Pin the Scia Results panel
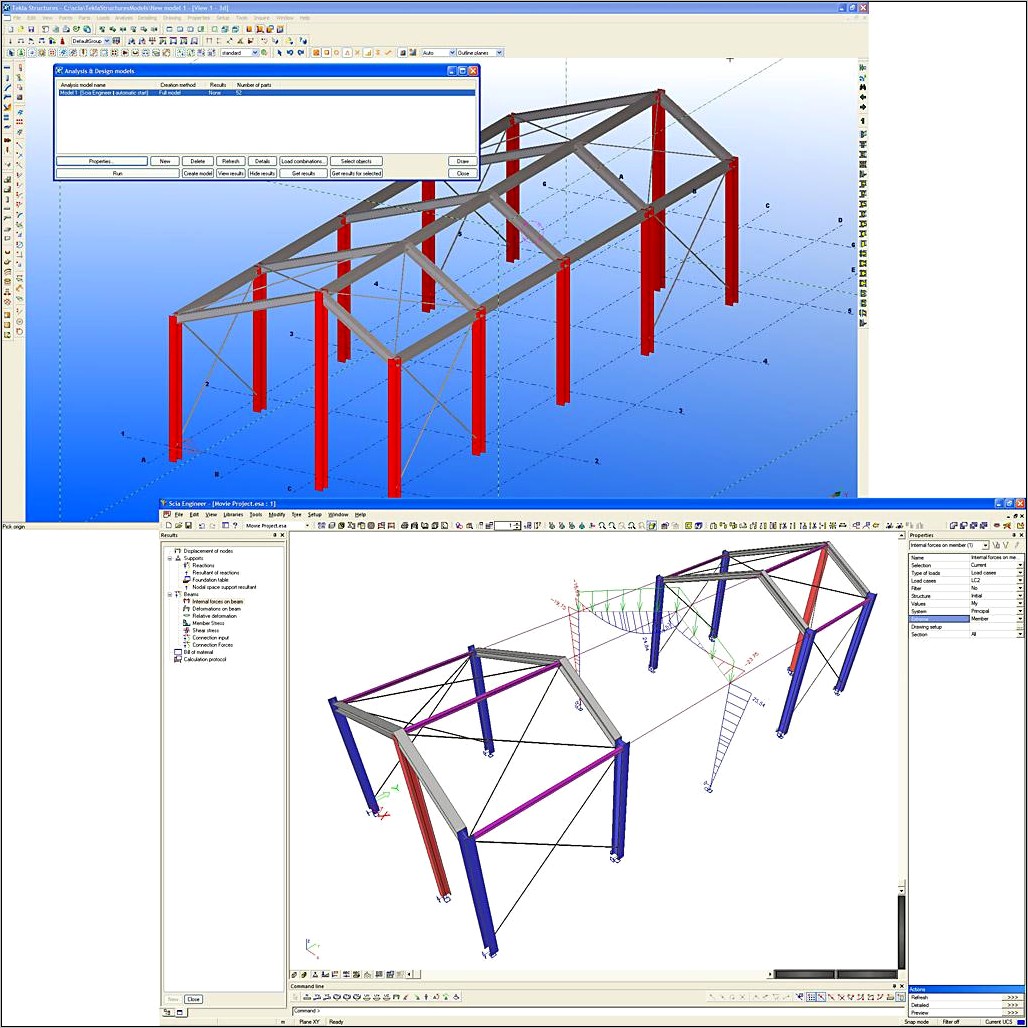This screenshot has width=1028, height=1028. (275, 535)
